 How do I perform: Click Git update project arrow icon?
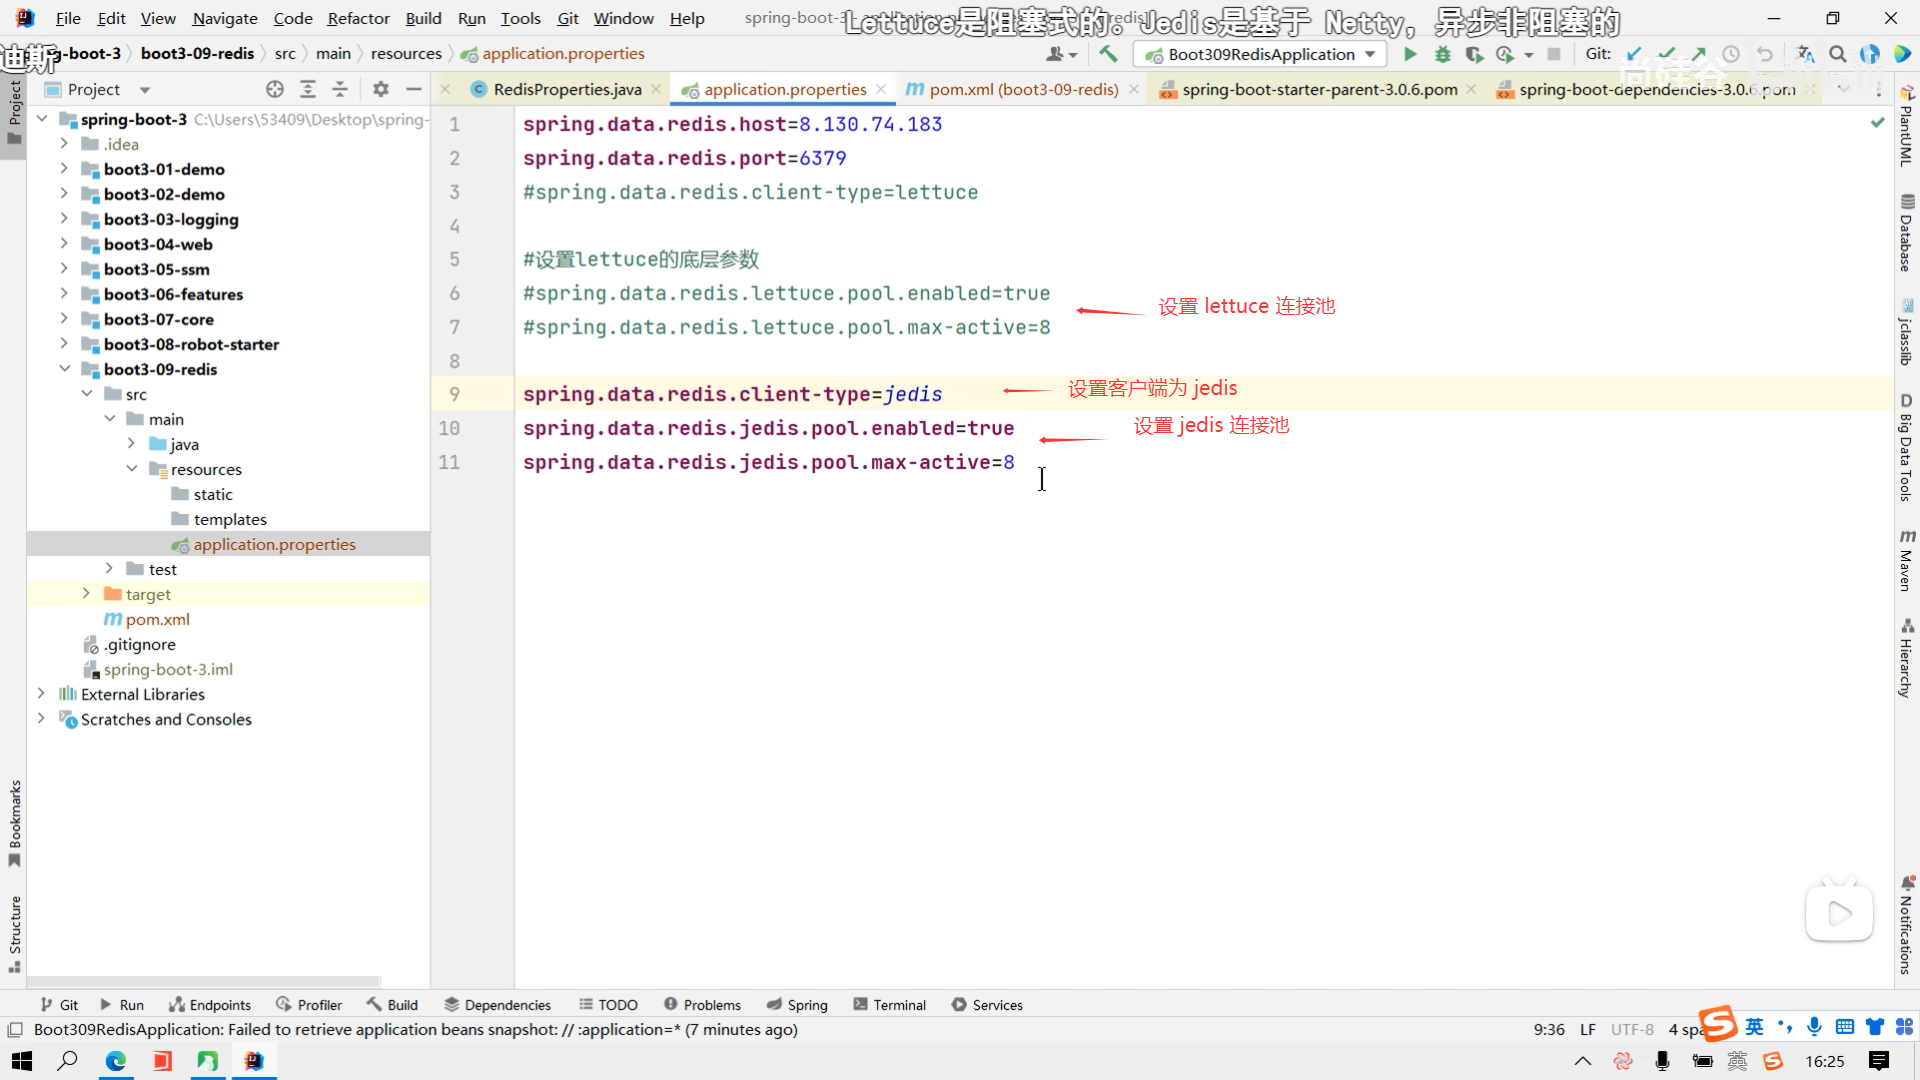[1634, 54]
